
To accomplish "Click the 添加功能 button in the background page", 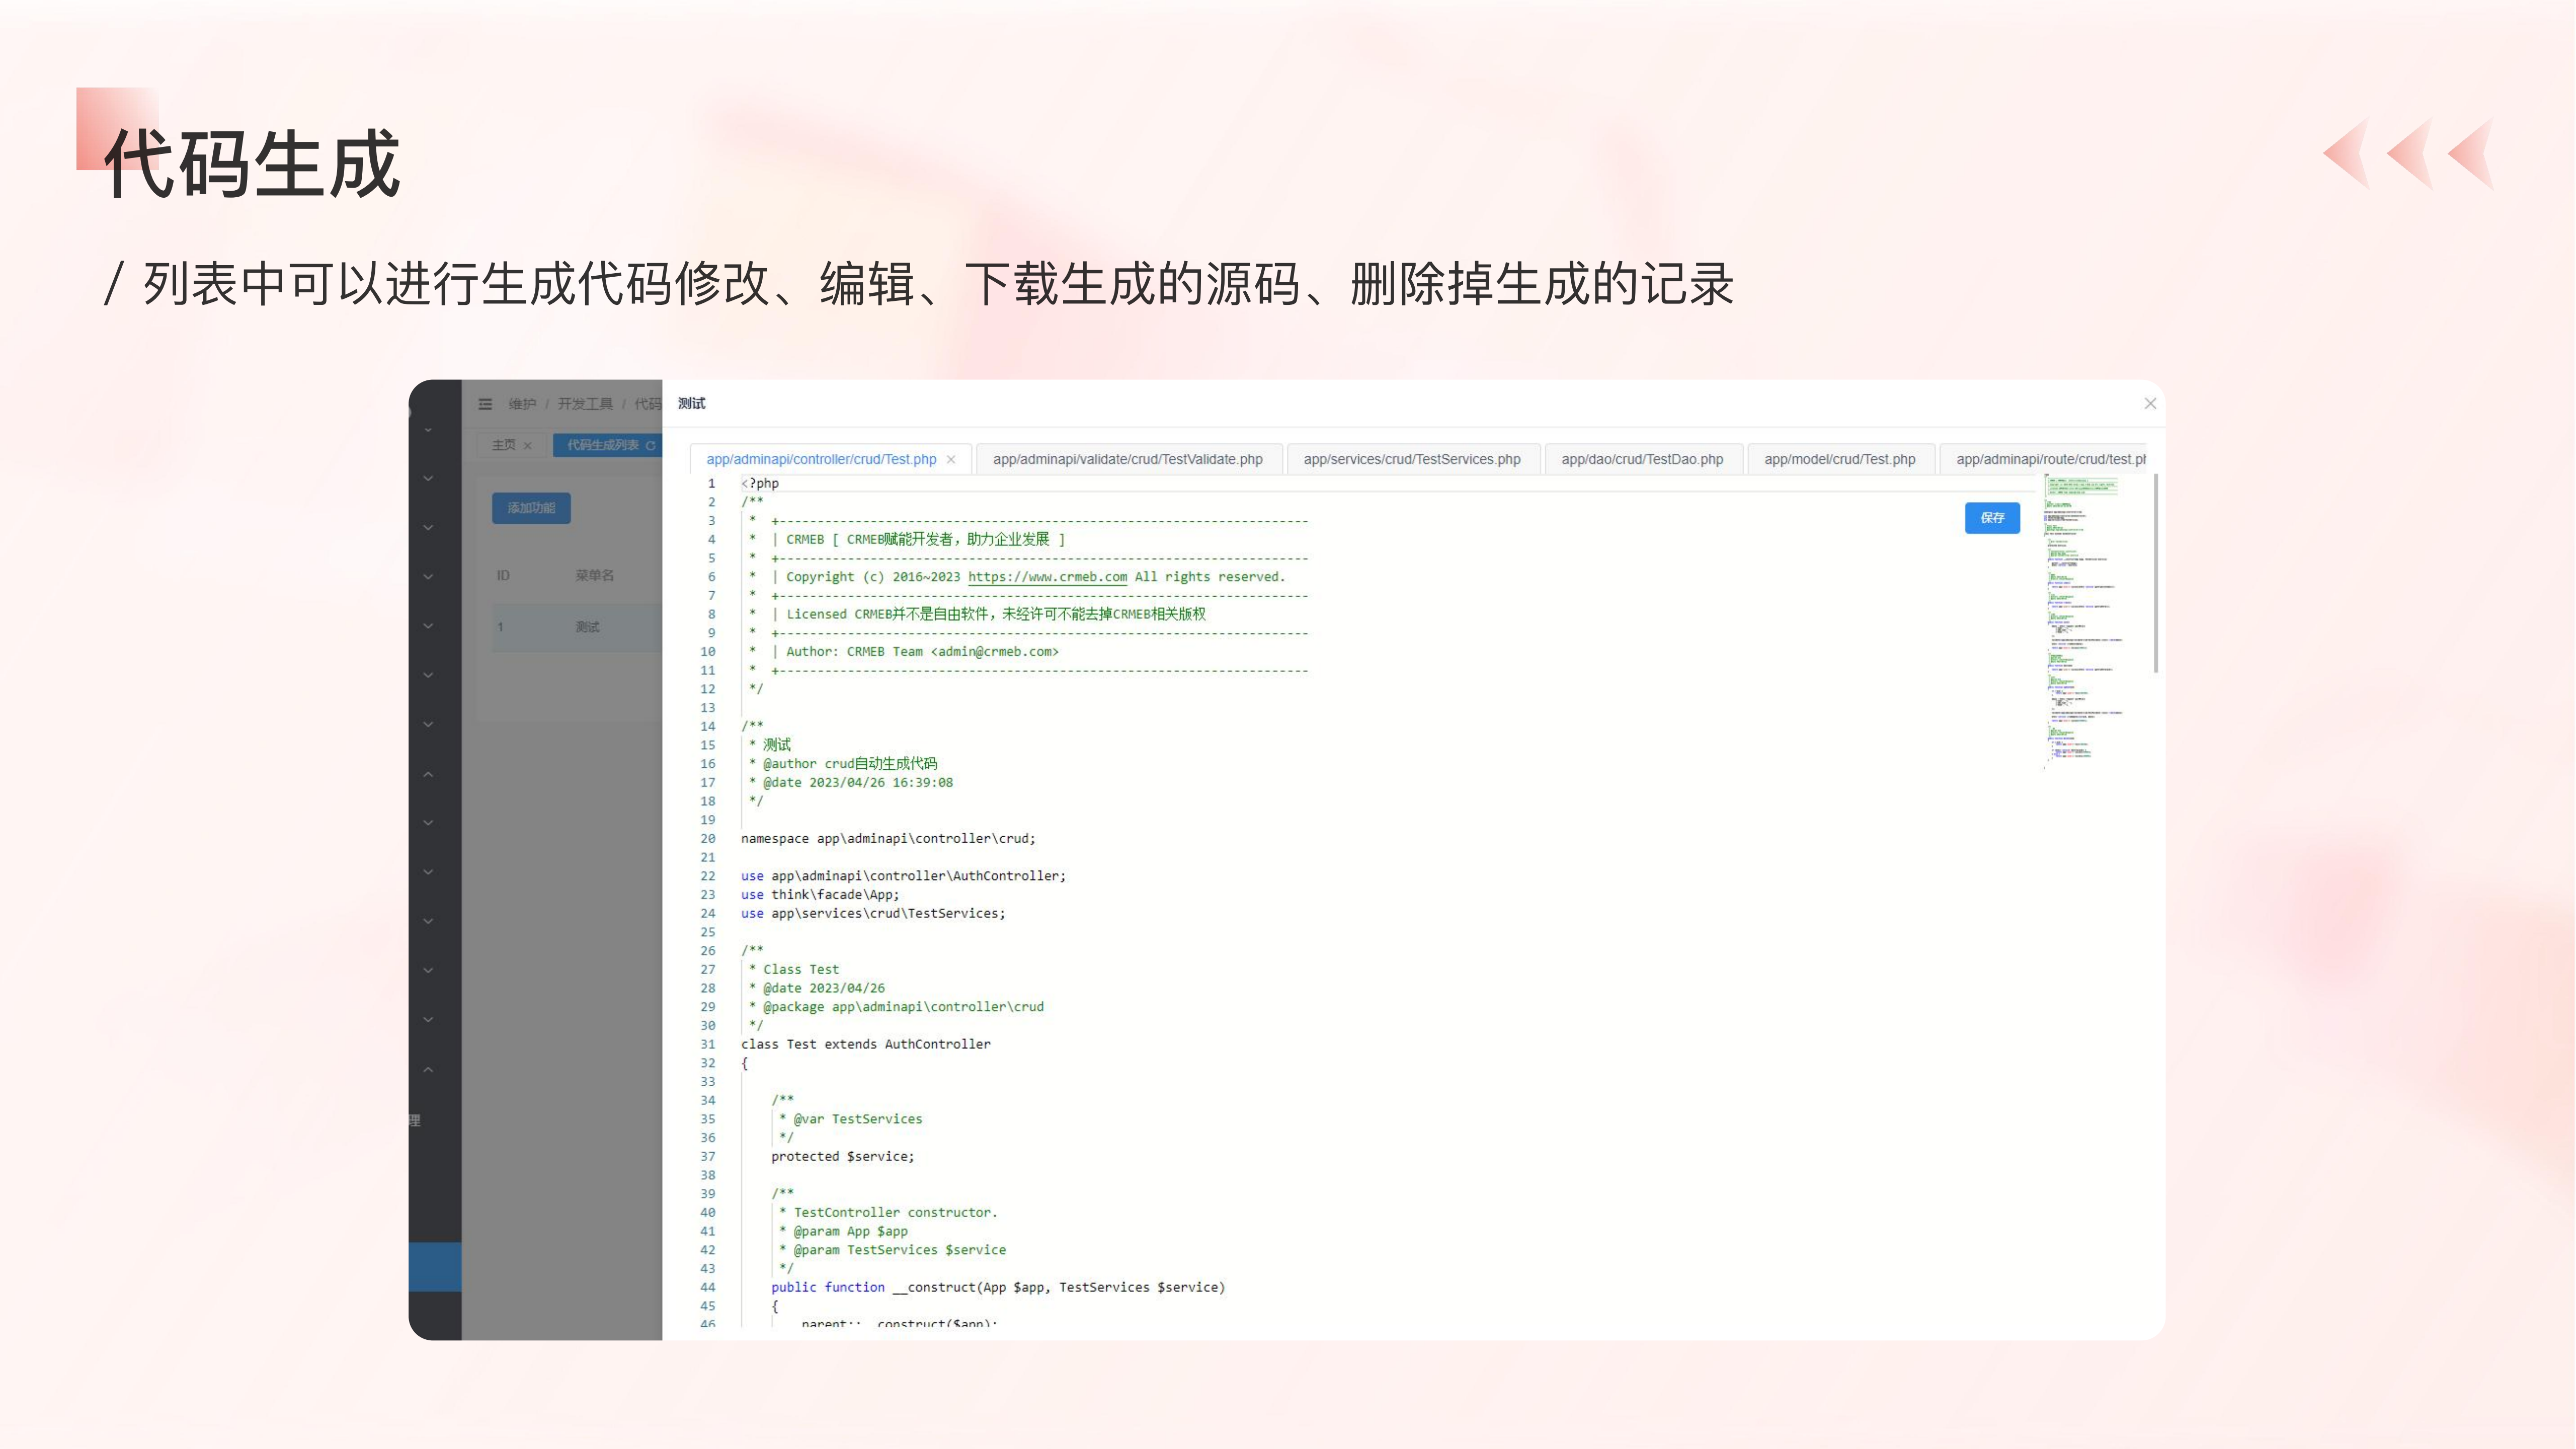I will (531, 508).
